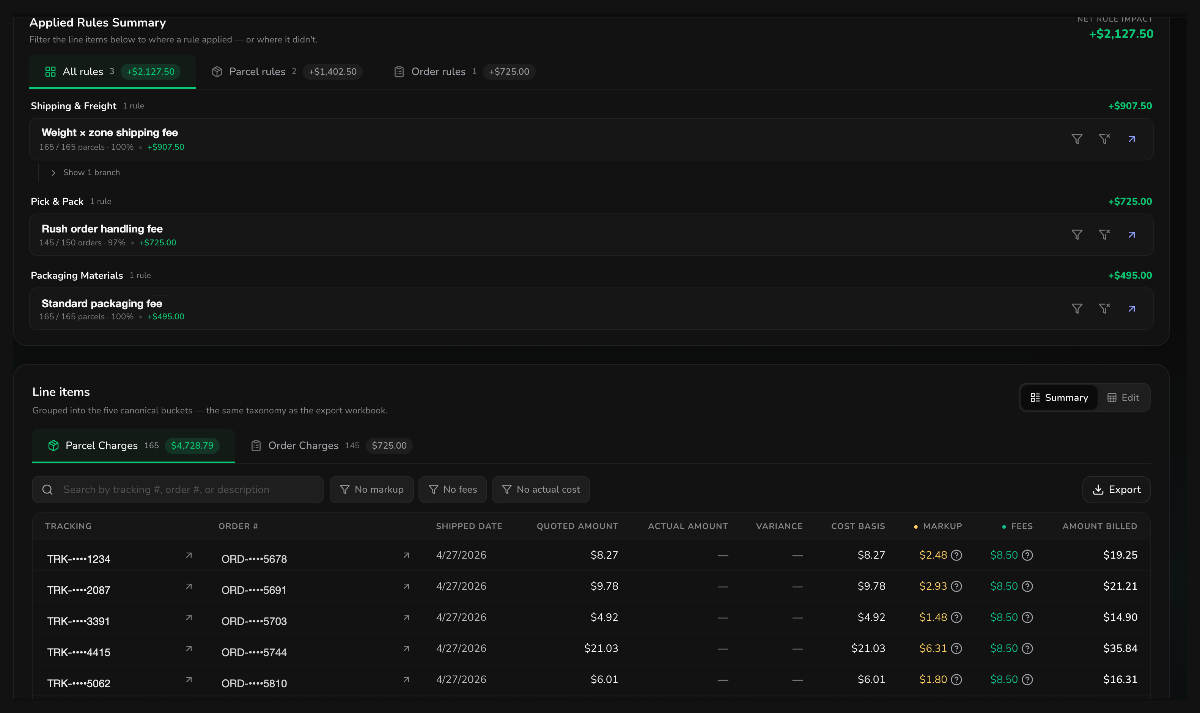Export the line items
1200x713 pixels.
pos(1116,489)
